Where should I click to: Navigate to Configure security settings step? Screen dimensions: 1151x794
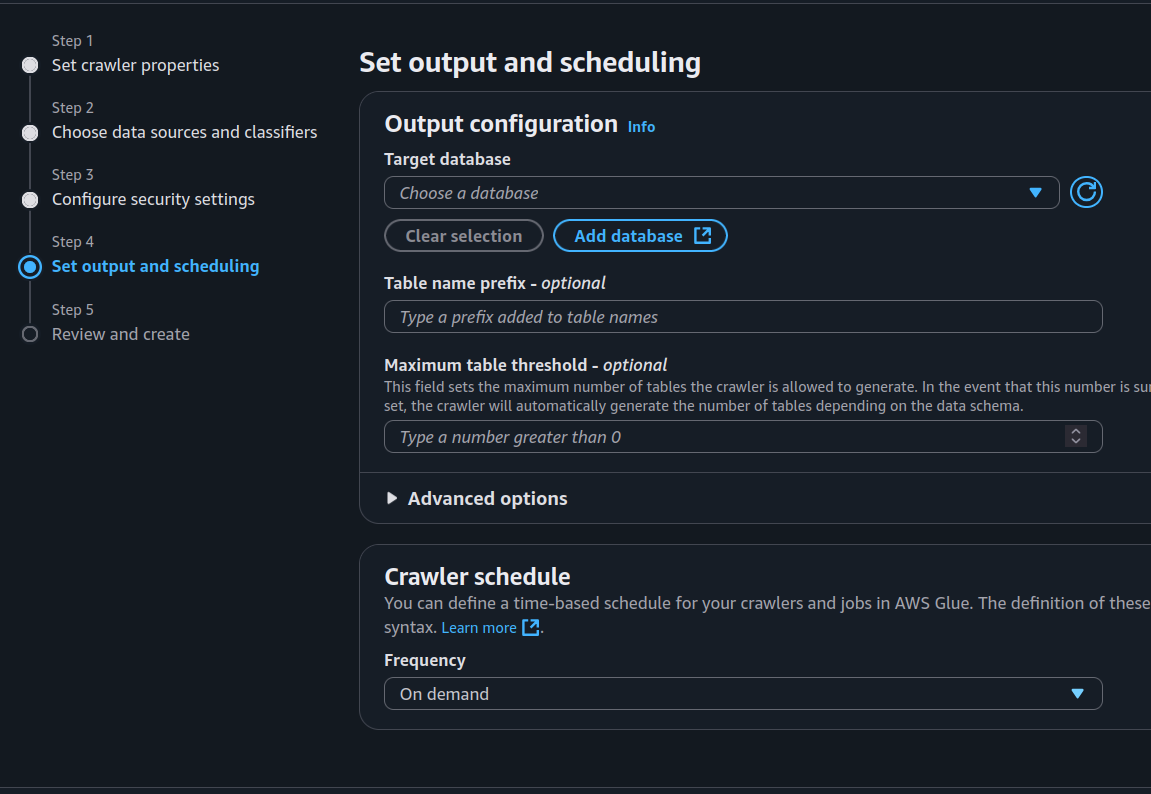(153, 200)
